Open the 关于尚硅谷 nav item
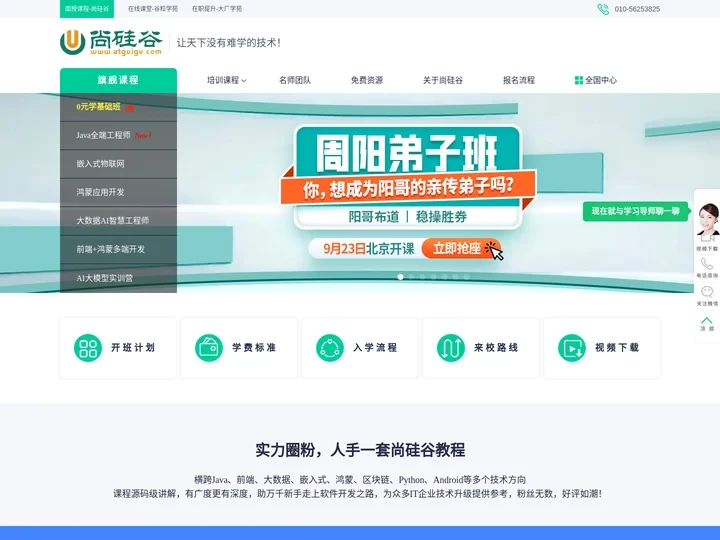Screen dimensions: 720x540 443,80
